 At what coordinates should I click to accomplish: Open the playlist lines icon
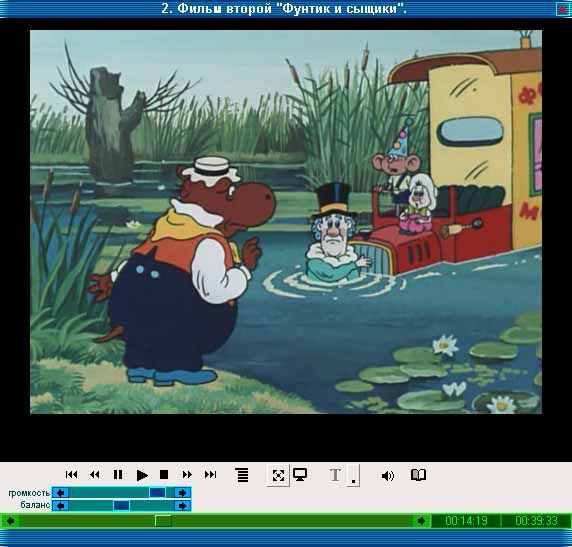coord(242,475)
